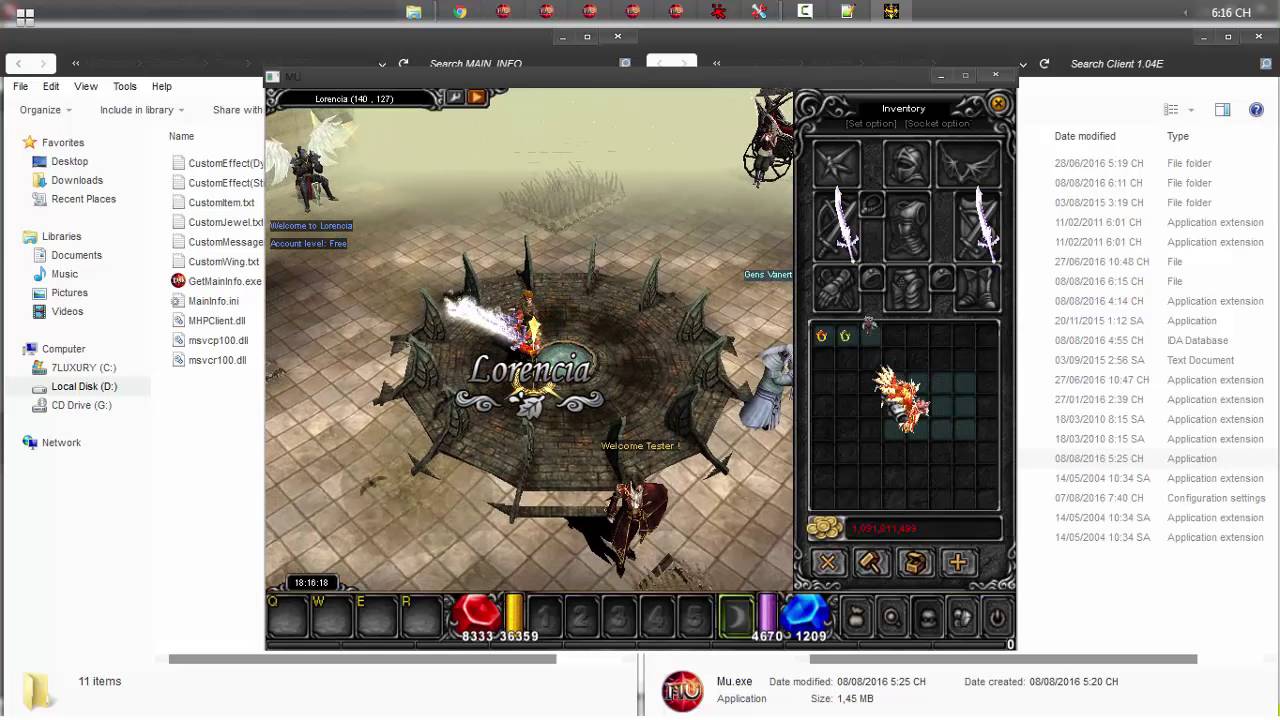The width and height of the screenshot is (1280, 720).
Task: Select Downloads in navigation pane
Action: (77, 180)
